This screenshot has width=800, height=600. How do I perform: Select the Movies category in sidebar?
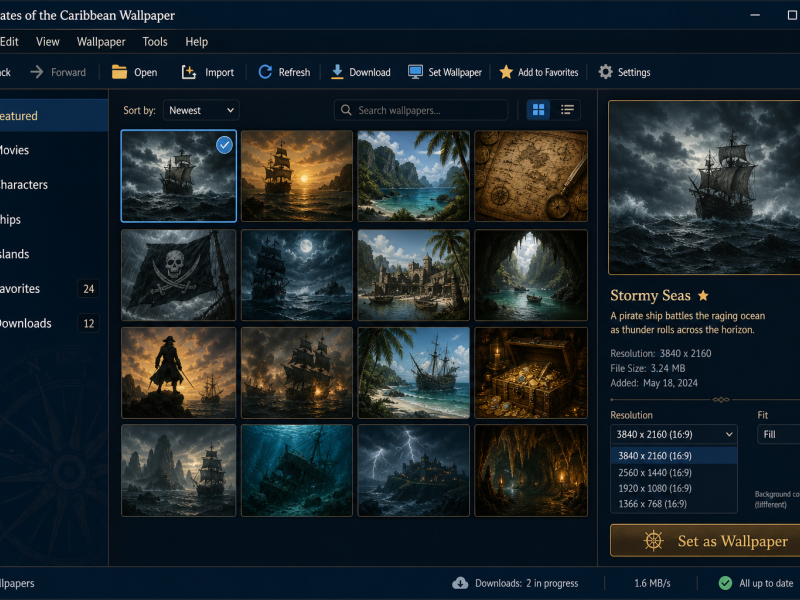[x=54, y=150]
